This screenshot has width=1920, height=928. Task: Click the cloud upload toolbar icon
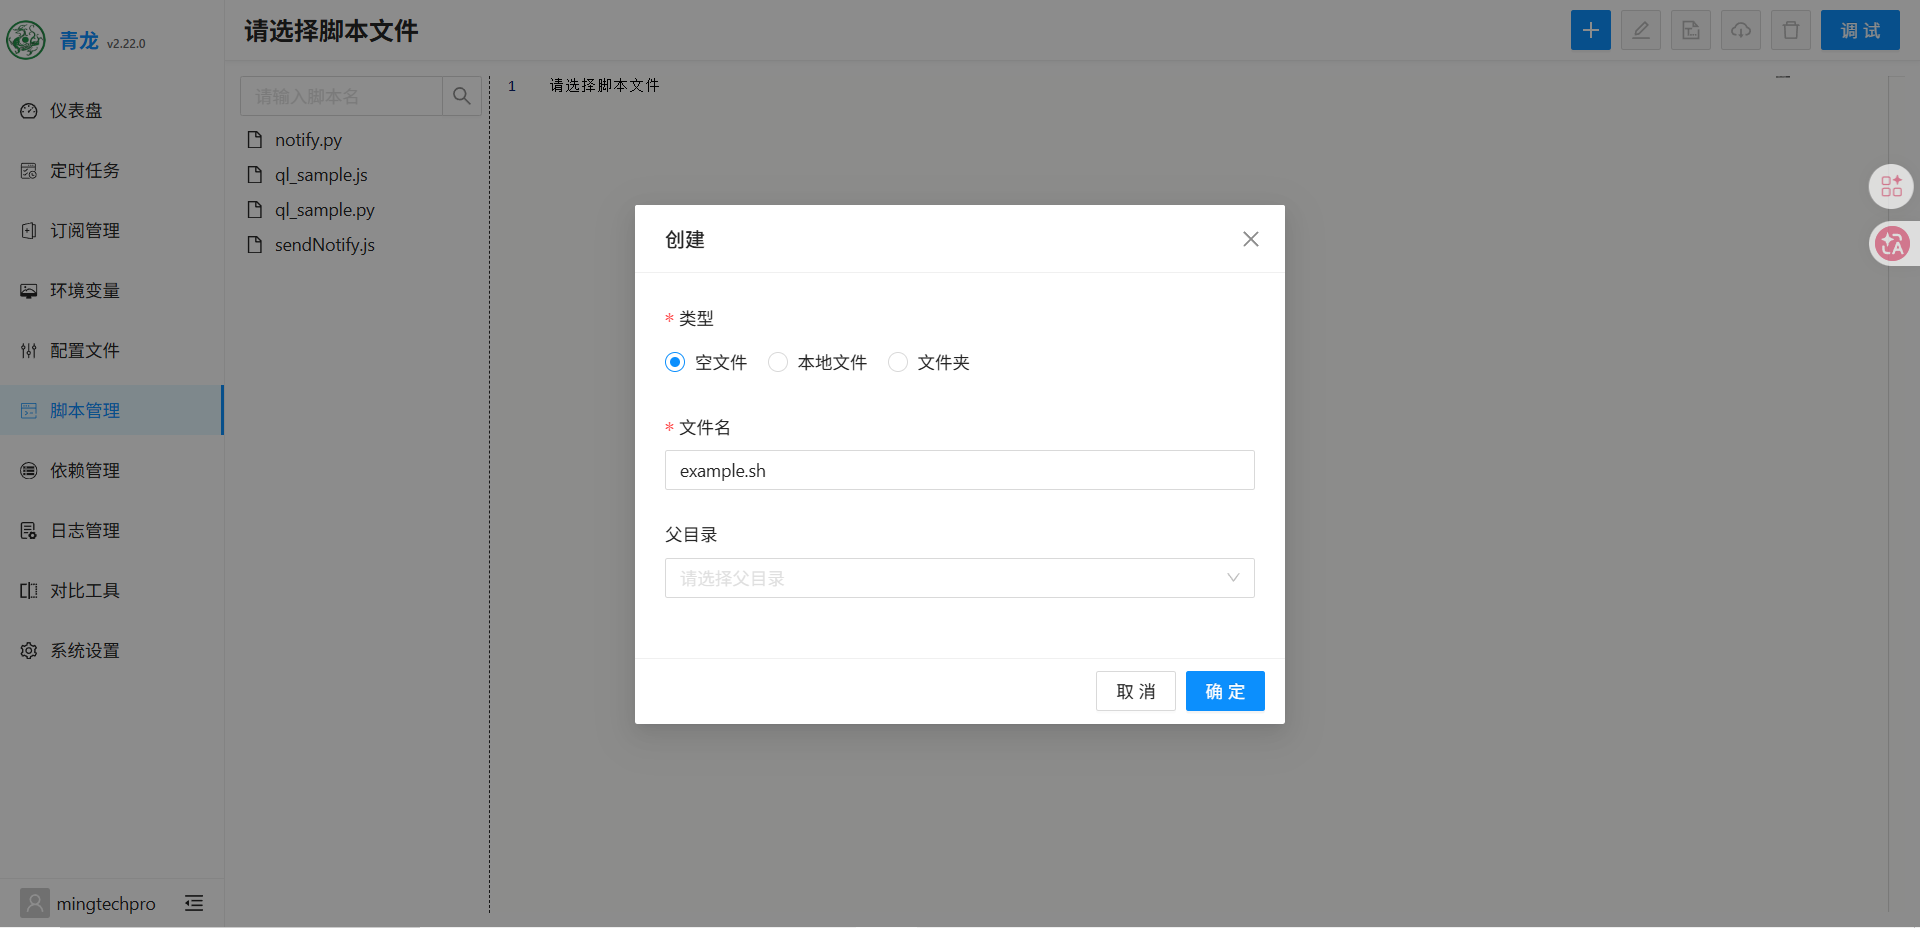point(1741,30)
